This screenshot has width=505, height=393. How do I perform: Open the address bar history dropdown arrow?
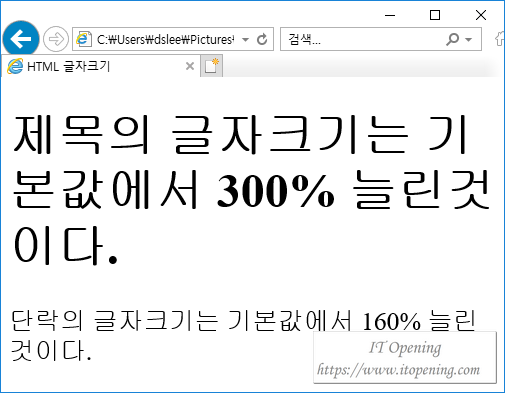[x=246, y=40]
